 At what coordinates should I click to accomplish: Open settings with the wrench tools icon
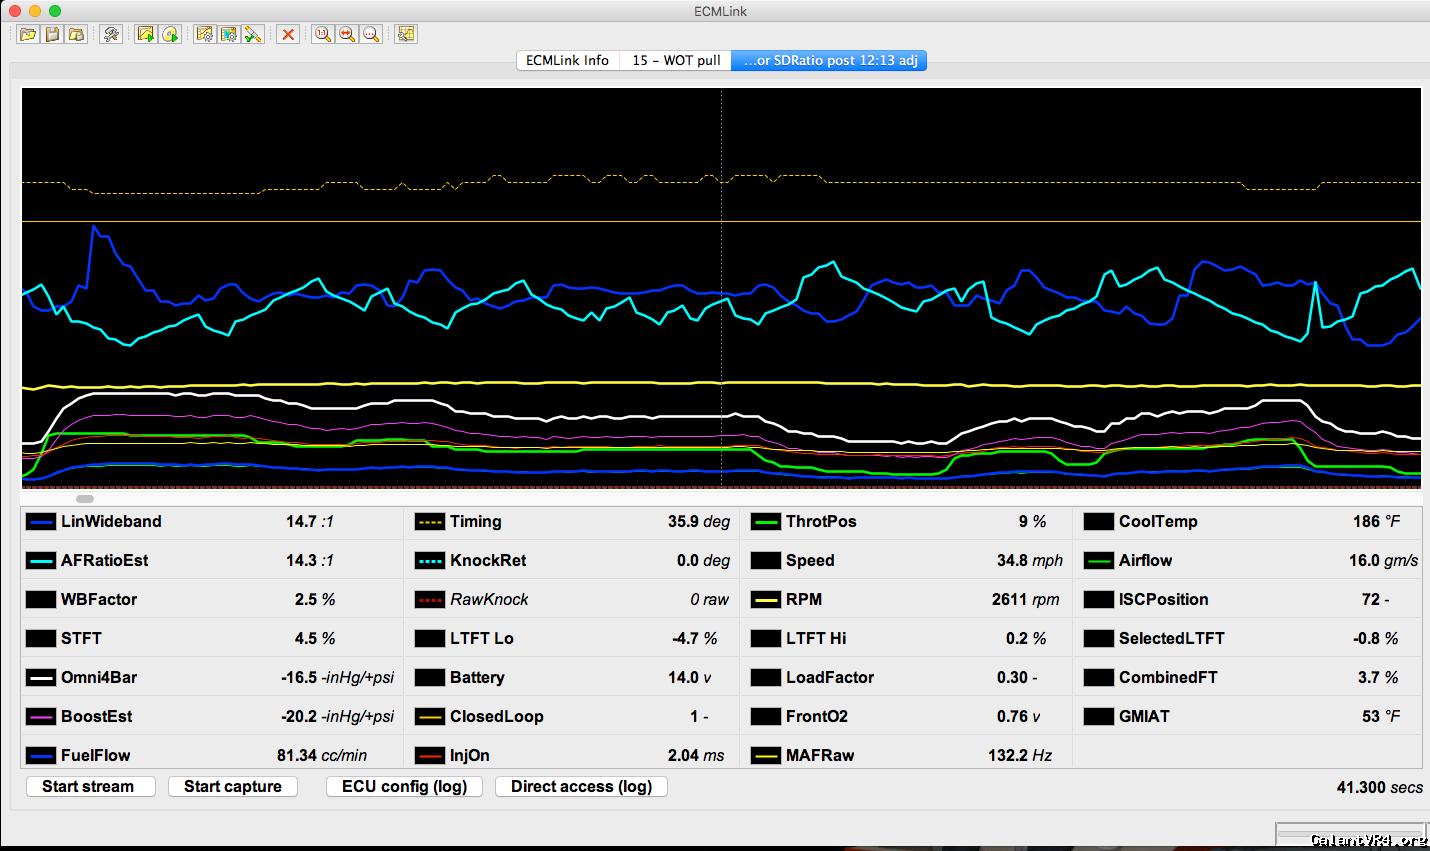[x=111, y=34]
